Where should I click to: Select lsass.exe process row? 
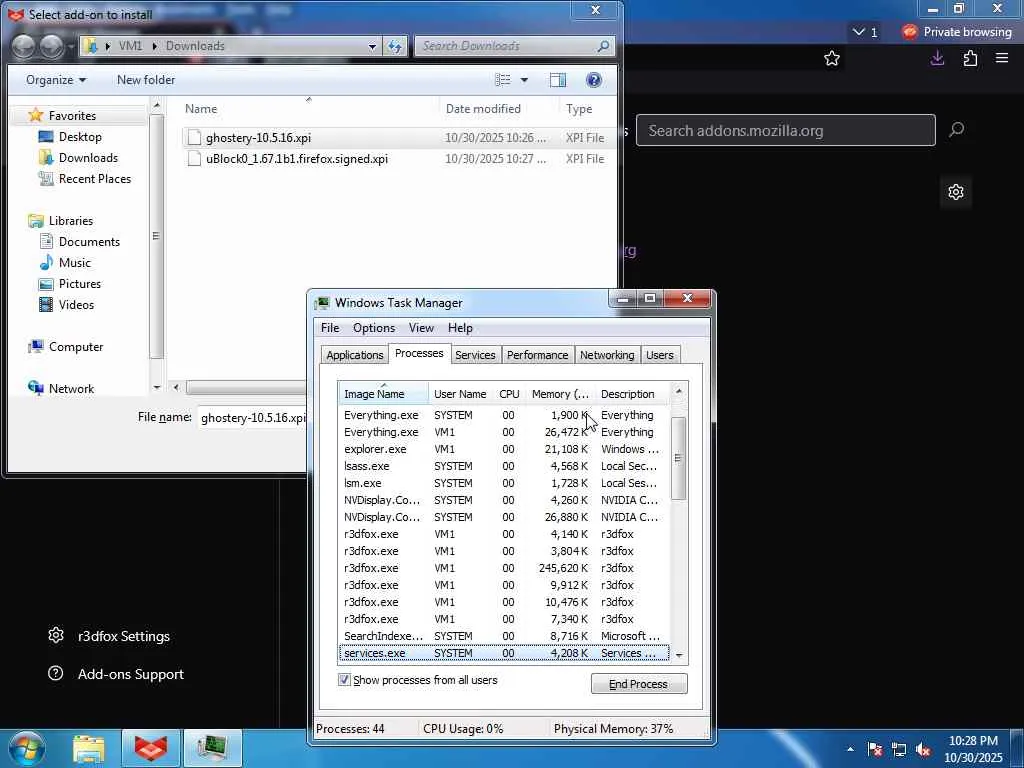point(503,466)
